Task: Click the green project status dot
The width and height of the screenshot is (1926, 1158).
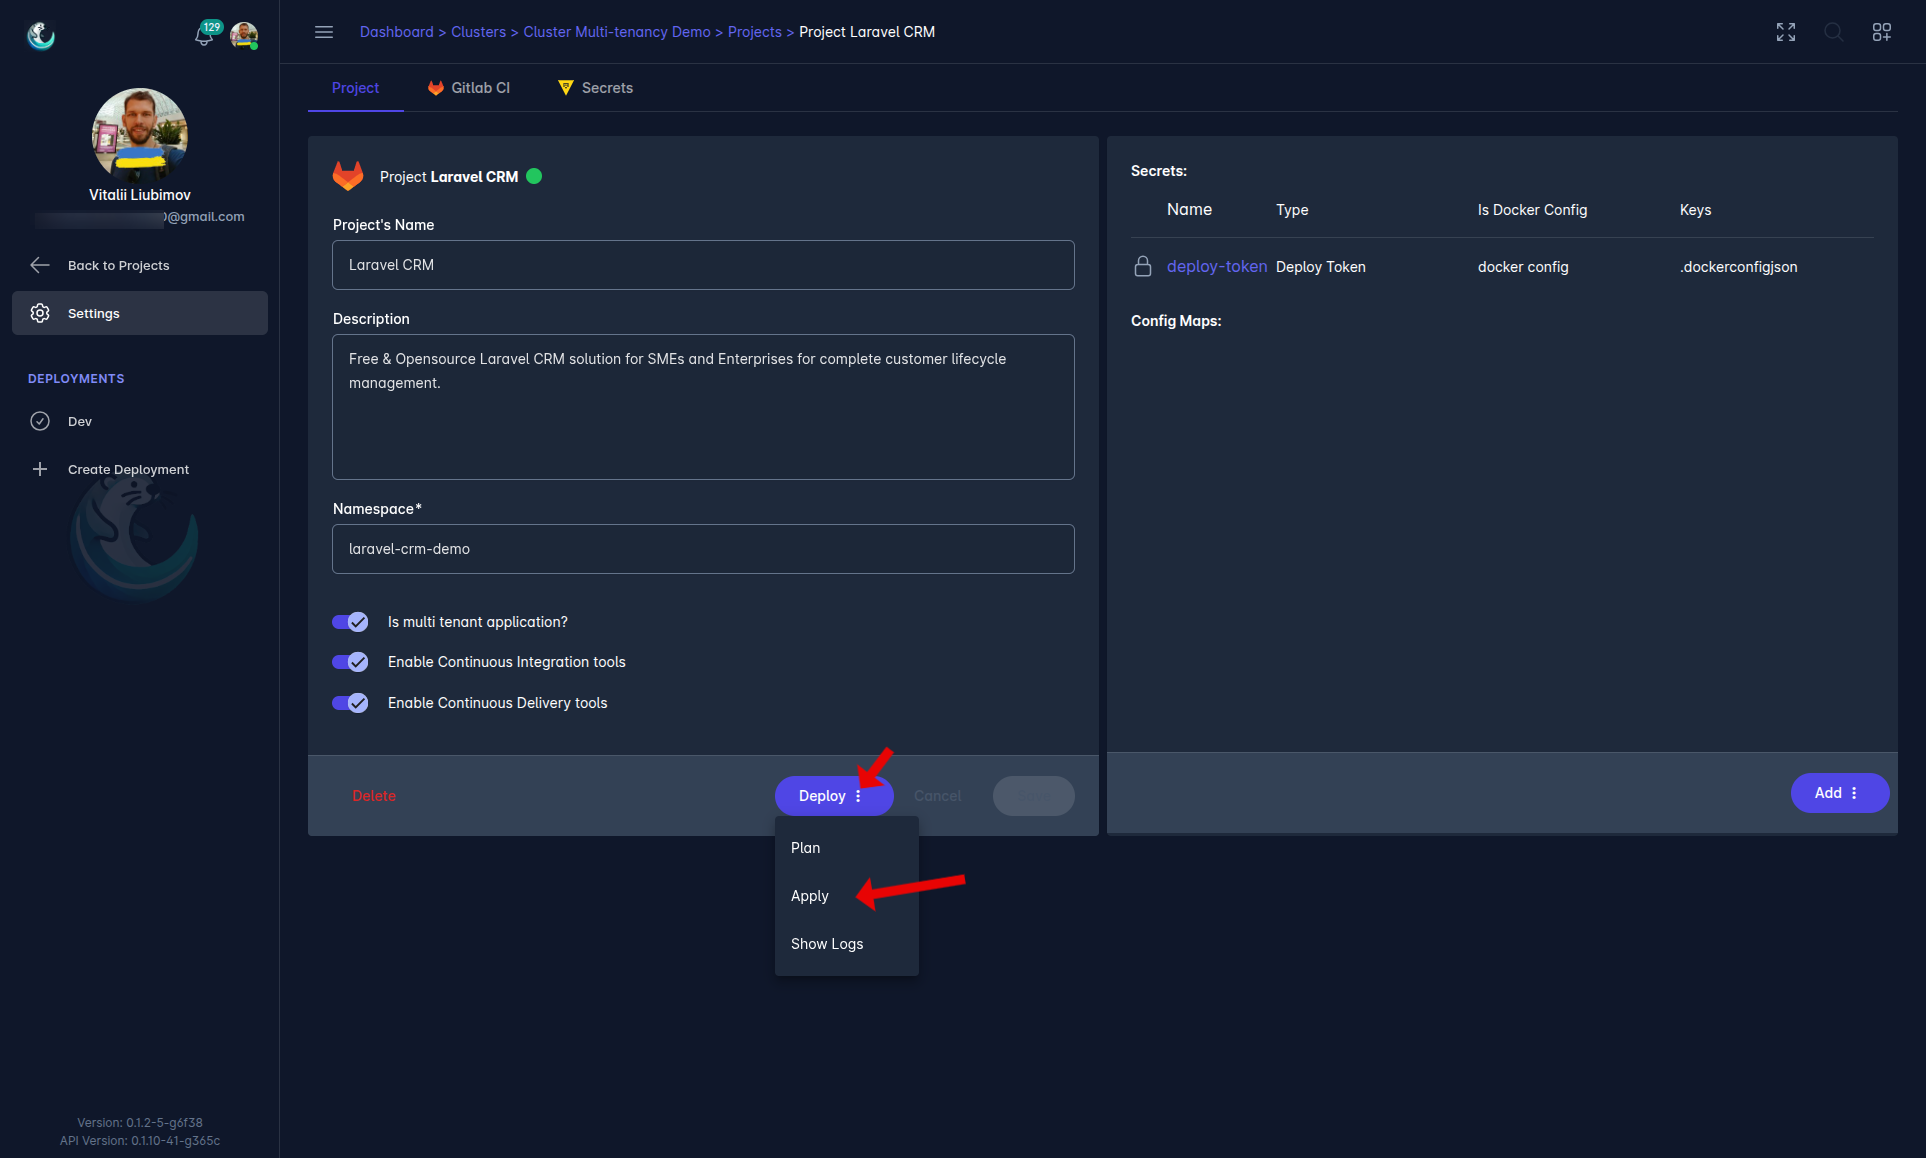Action: [534, 176]
